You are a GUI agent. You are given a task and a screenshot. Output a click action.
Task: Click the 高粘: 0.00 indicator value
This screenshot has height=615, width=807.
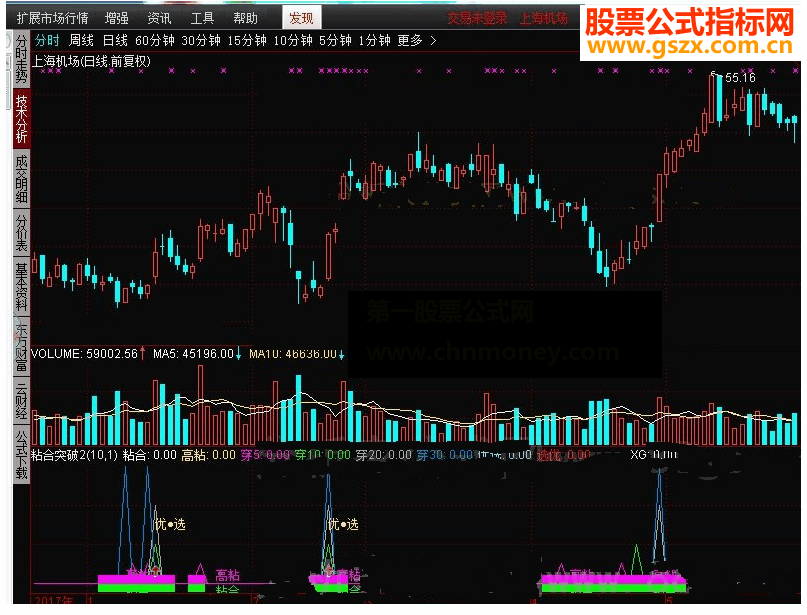[208, 455]
